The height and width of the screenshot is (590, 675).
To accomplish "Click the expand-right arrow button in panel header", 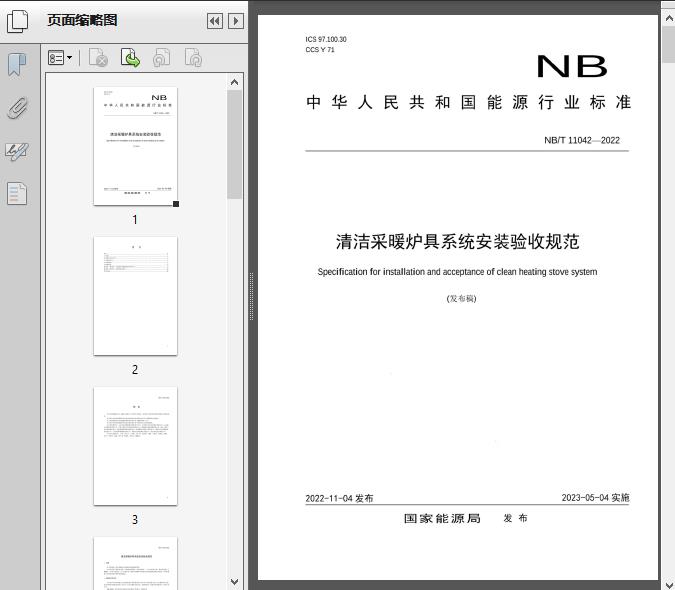I will click(x=236, y=21).
